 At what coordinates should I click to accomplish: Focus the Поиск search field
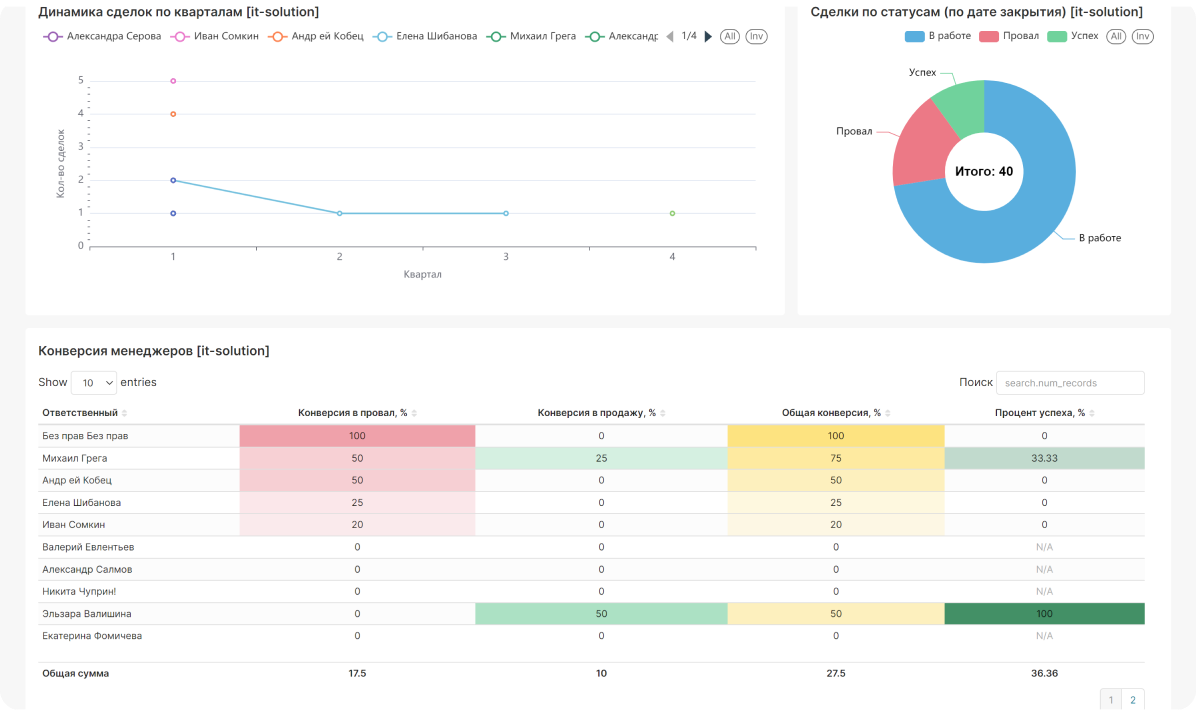point(1070,383)
